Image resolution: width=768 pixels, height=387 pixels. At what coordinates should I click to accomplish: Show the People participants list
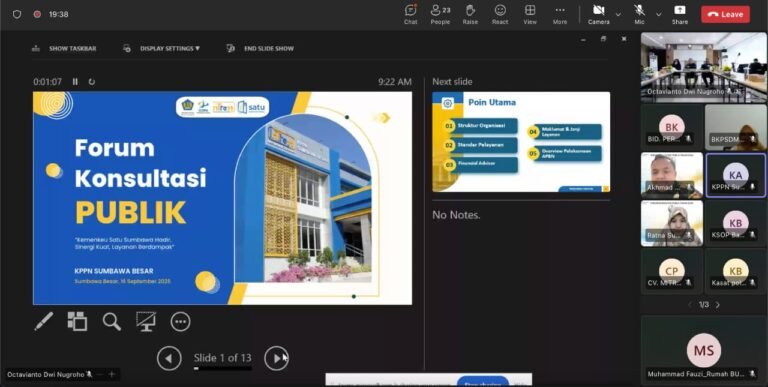440,14
